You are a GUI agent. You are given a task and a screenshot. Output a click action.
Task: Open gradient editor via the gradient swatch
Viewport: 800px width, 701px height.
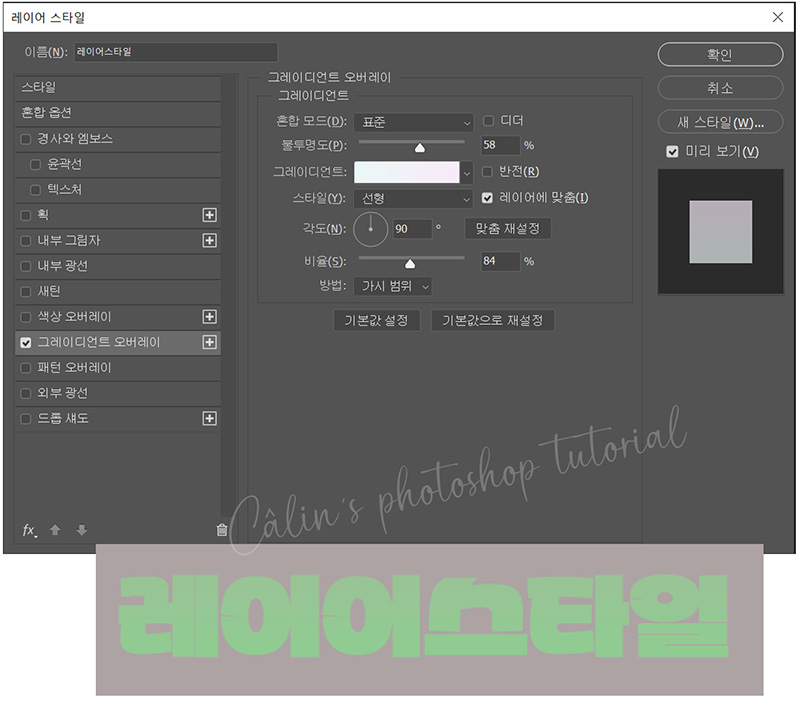coord(407,172)
